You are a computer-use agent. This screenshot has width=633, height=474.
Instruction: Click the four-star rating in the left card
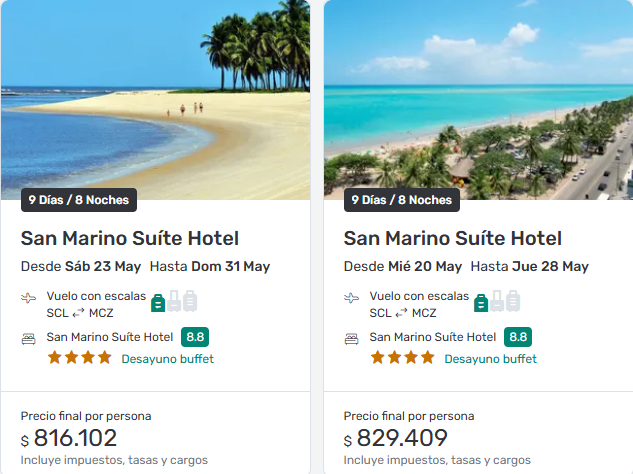click(79, 358)
